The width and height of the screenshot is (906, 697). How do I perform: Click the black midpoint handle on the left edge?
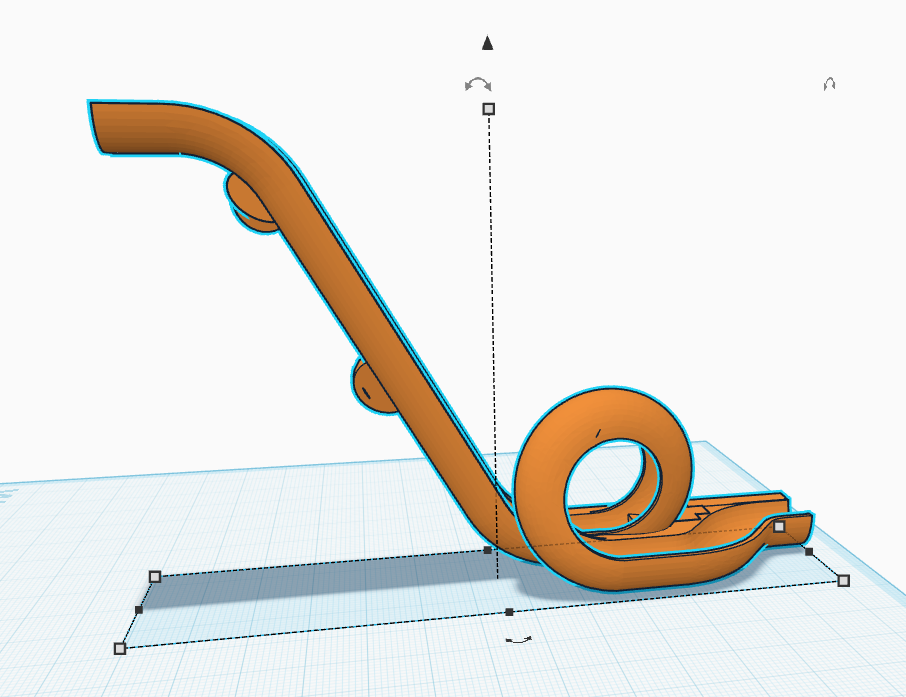pyautogui.click(x=139, y=610)
